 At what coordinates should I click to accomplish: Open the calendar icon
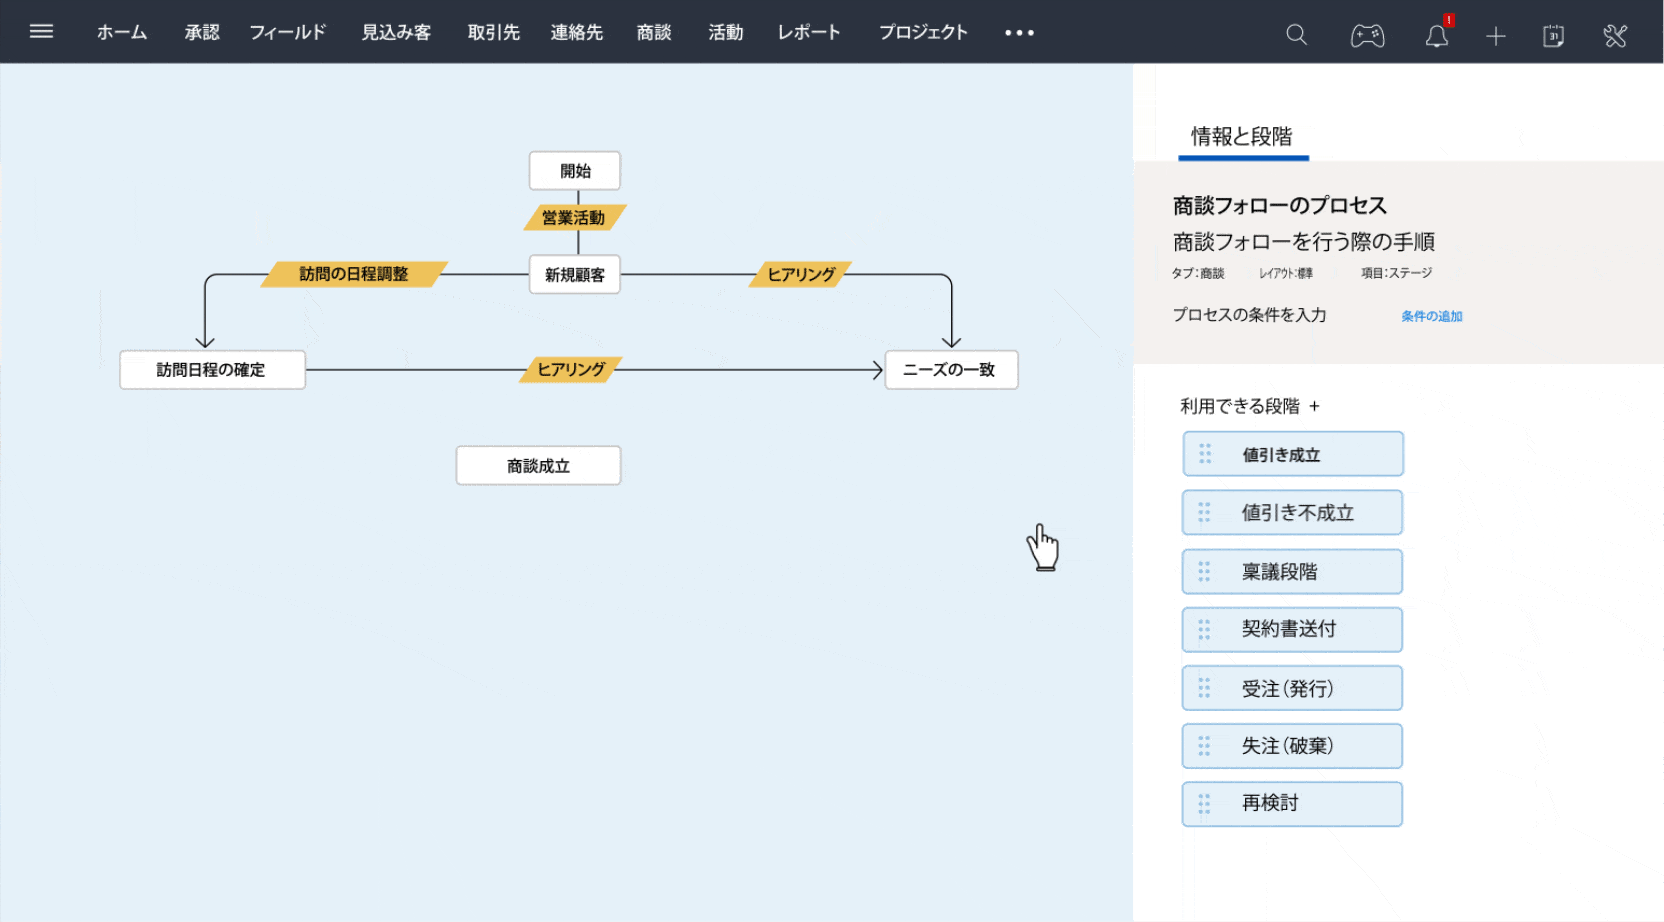tap(1553, 37)
